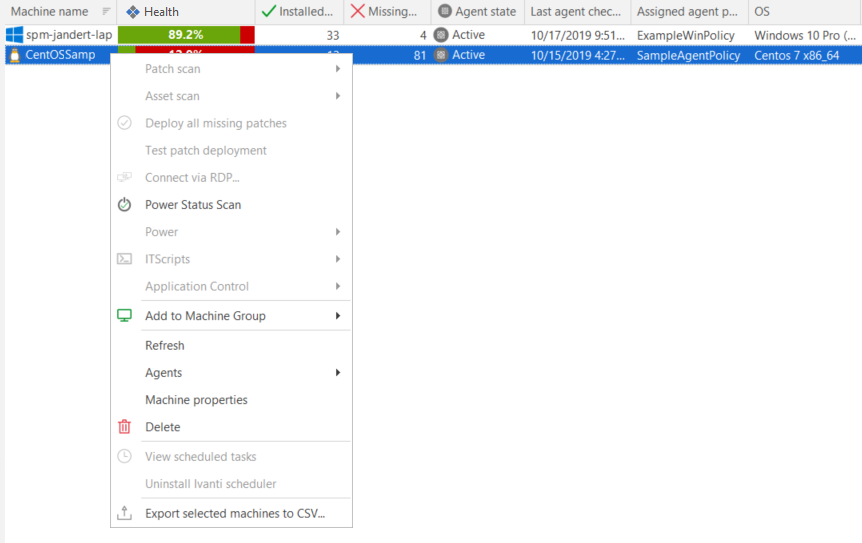Click the 10/15/2019 4:27 check-in cell
Image resolution: width=862 pixels, height=543 pixels.
pos(578,56)
